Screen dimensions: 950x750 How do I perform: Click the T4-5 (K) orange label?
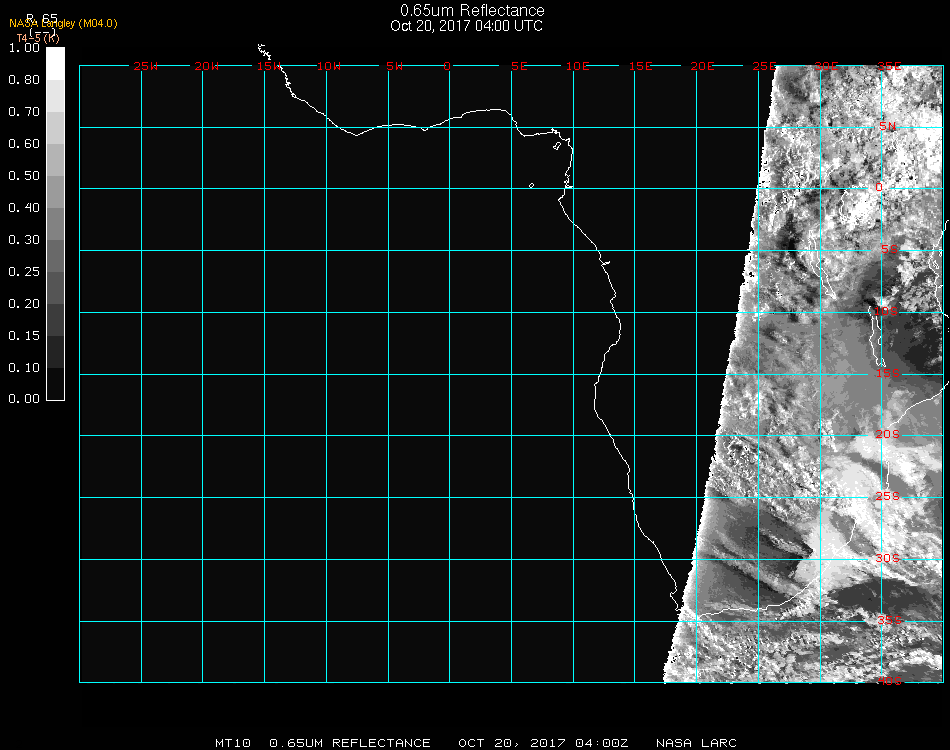point(38,38)
